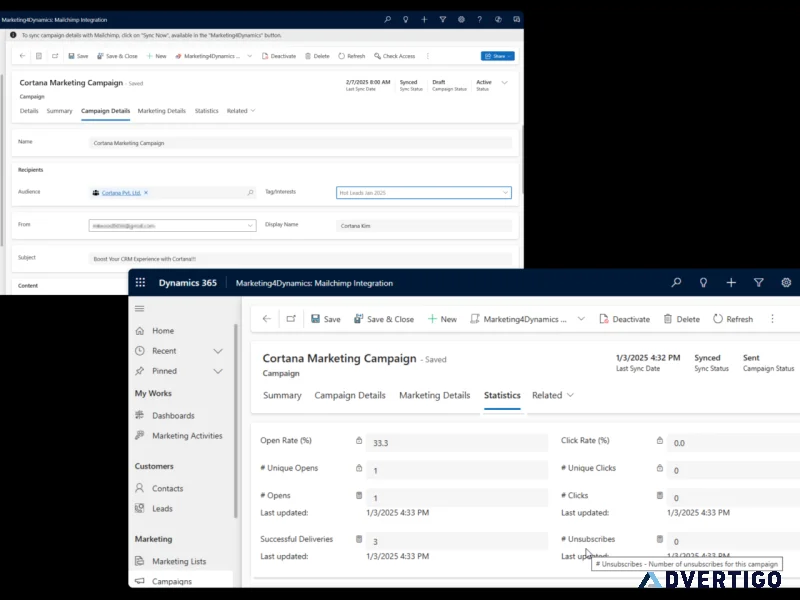The width and height of the screenshot is (800, 600).
Task: Click the Share button in back window
Action: pyautogui.click(x=497, y=56)
